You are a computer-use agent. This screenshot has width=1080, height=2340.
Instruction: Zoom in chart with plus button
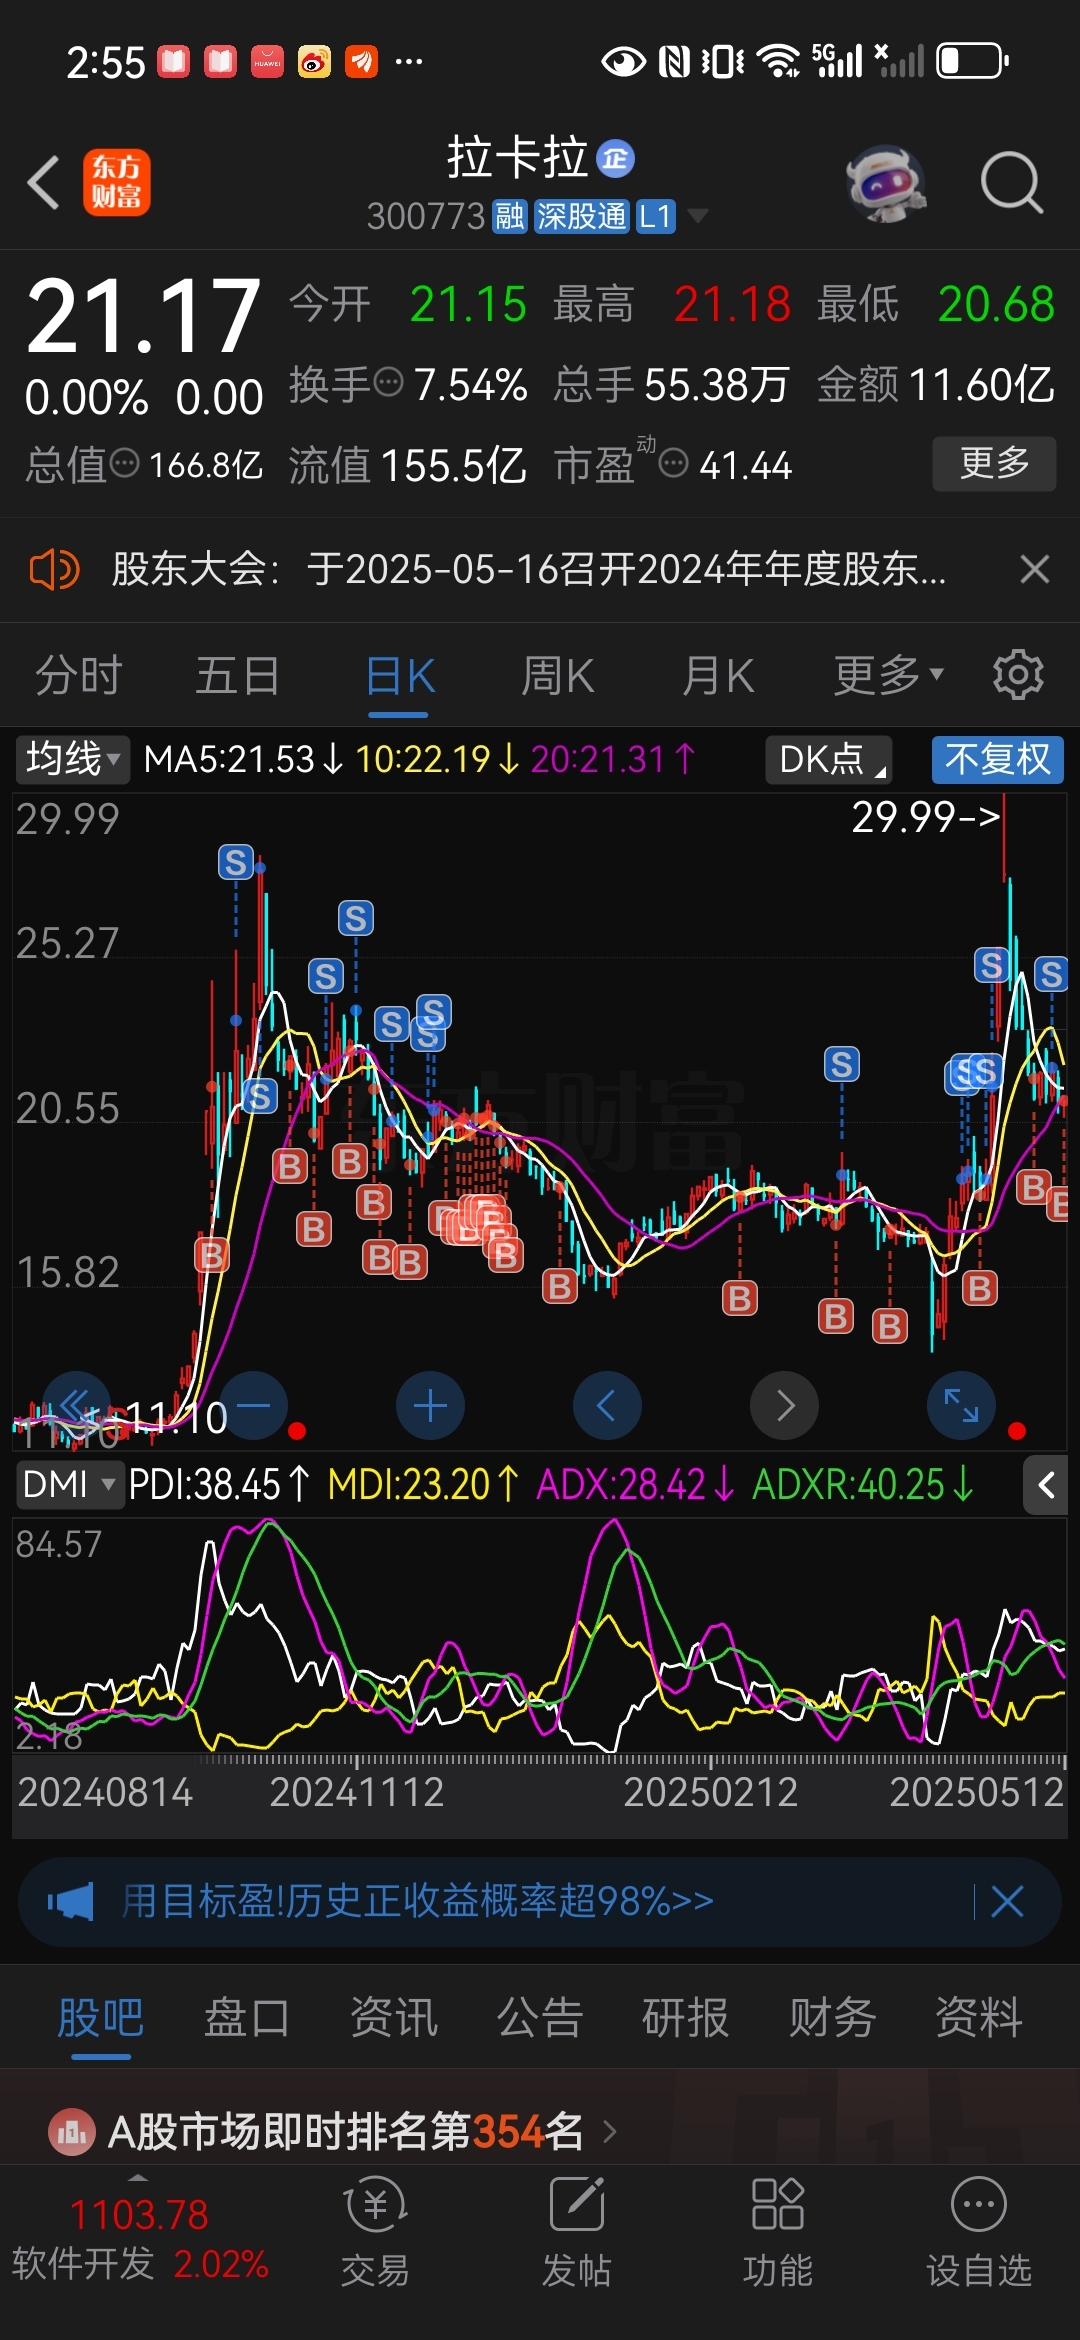click(x=430, y=1405)
